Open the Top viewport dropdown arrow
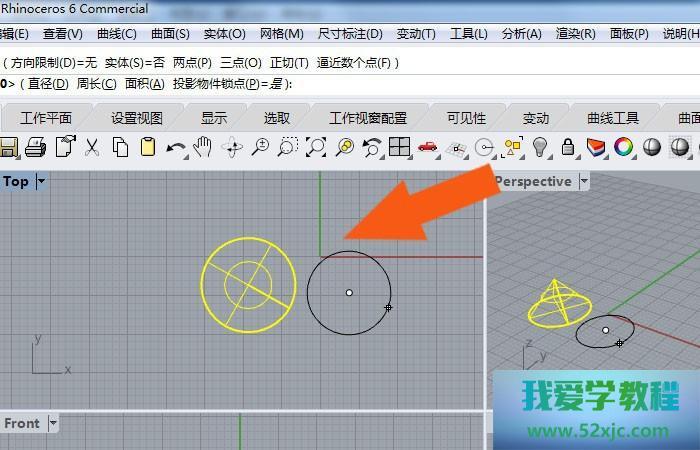This screenshot has width=700, height=450. point(41,182)
